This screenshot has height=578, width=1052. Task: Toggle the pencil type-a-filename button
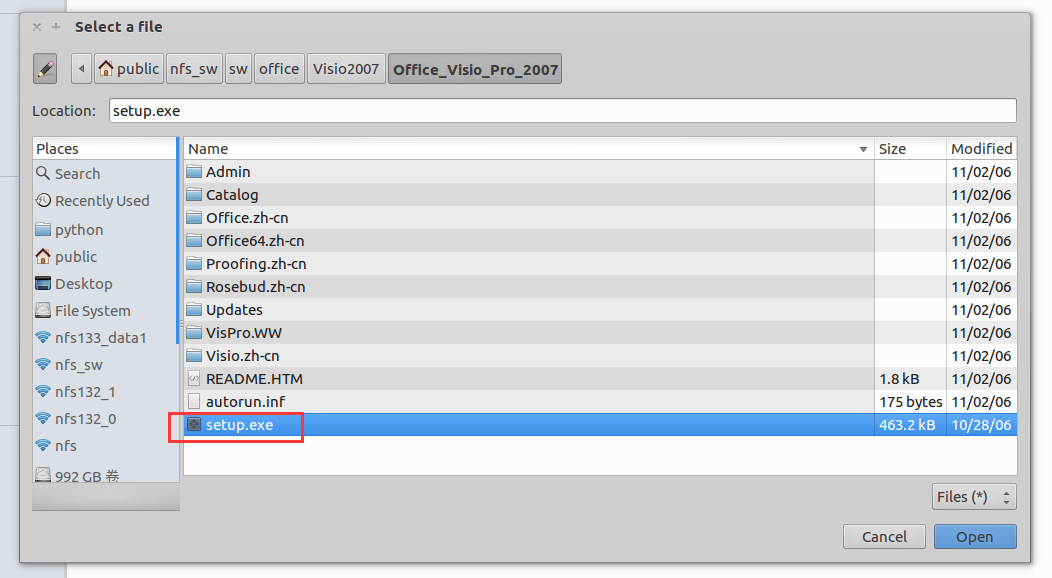pos(45,68)
